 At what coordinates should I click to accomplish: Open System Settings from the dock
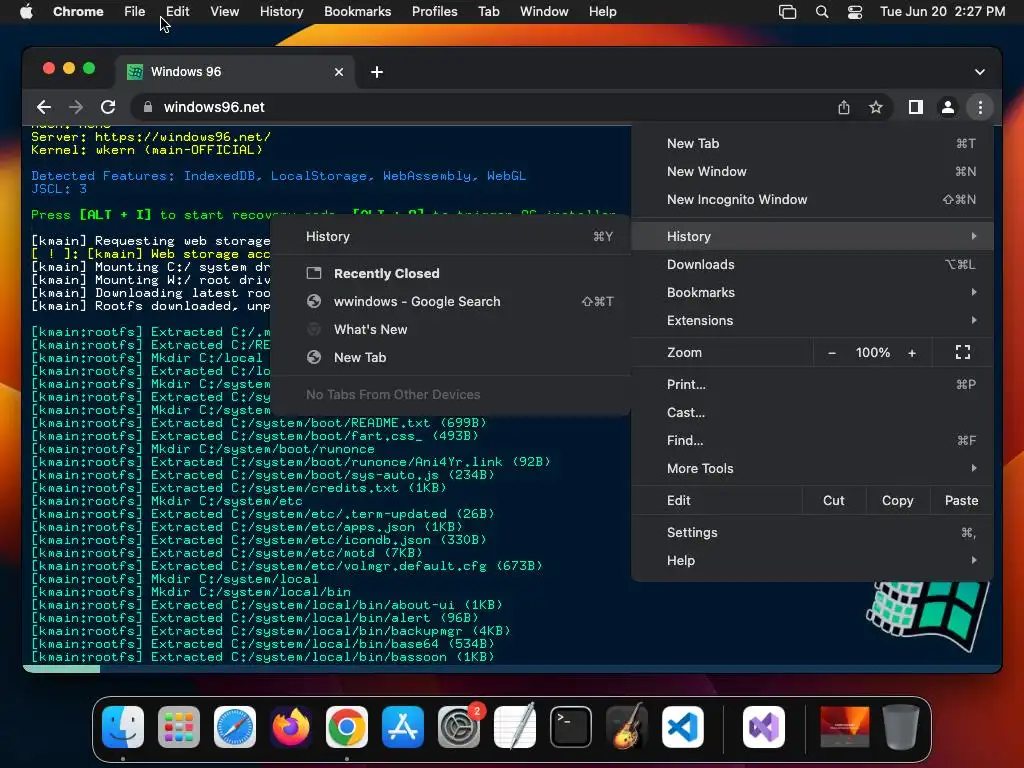(459, 727)
